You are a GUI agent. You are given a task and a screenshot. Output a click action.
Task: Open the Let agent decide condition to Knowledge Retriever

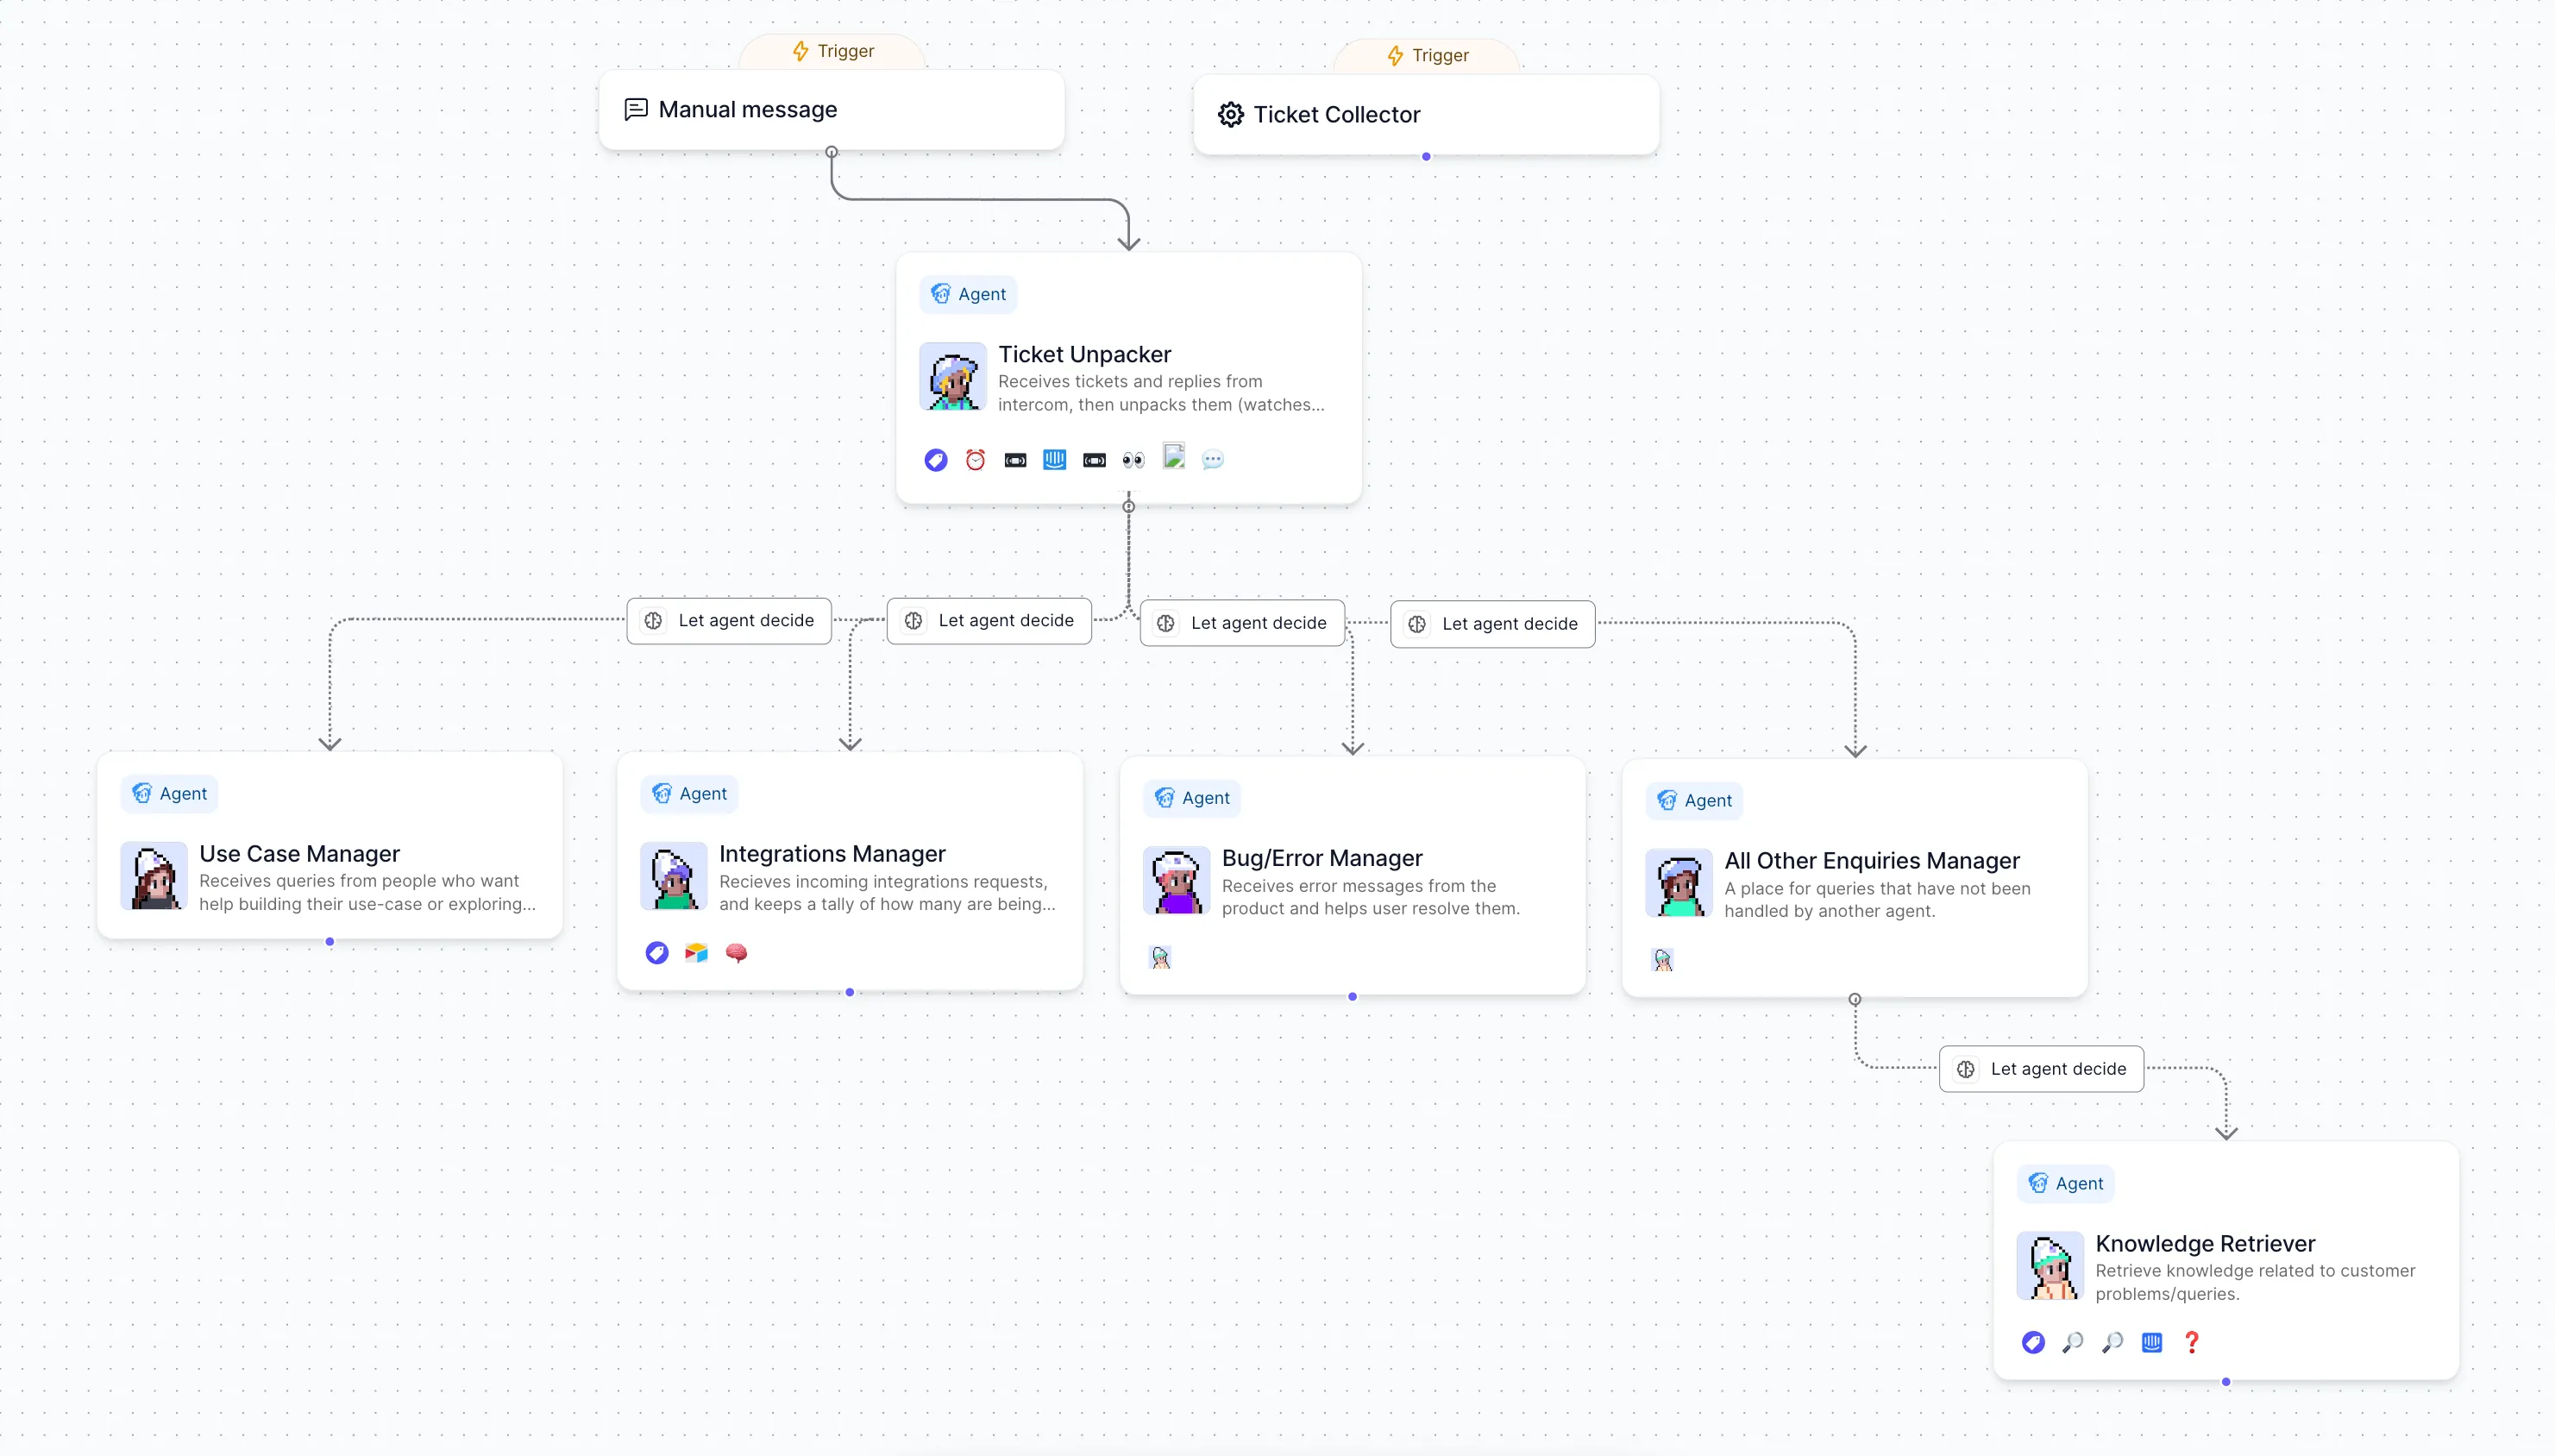[x=2041, y=1069]
